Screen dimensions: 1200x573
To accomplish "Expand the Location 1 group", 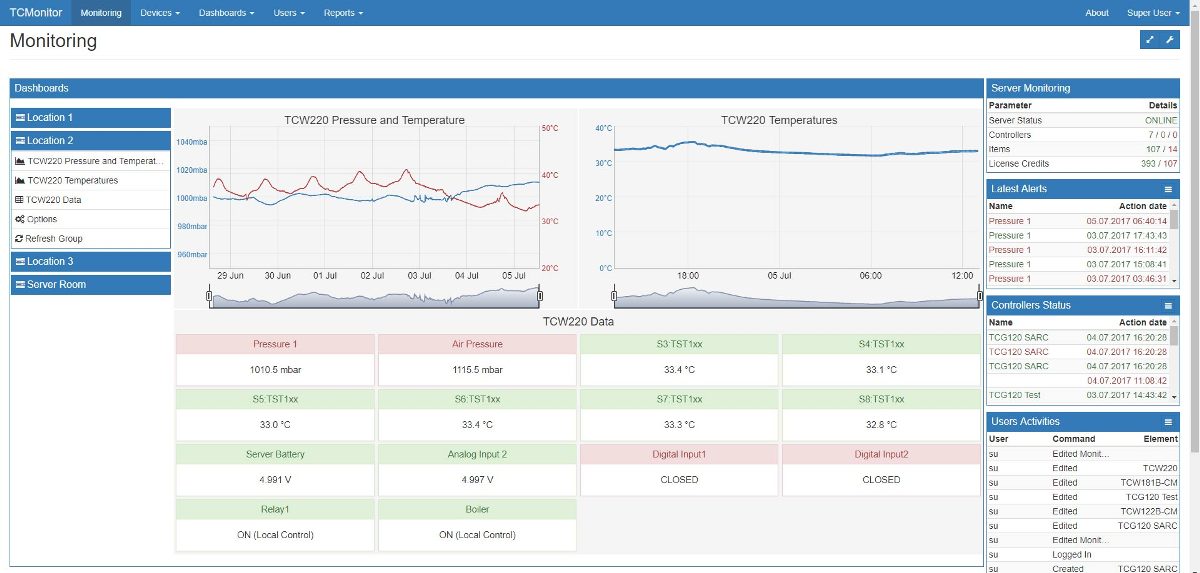I will pos(91,118).
